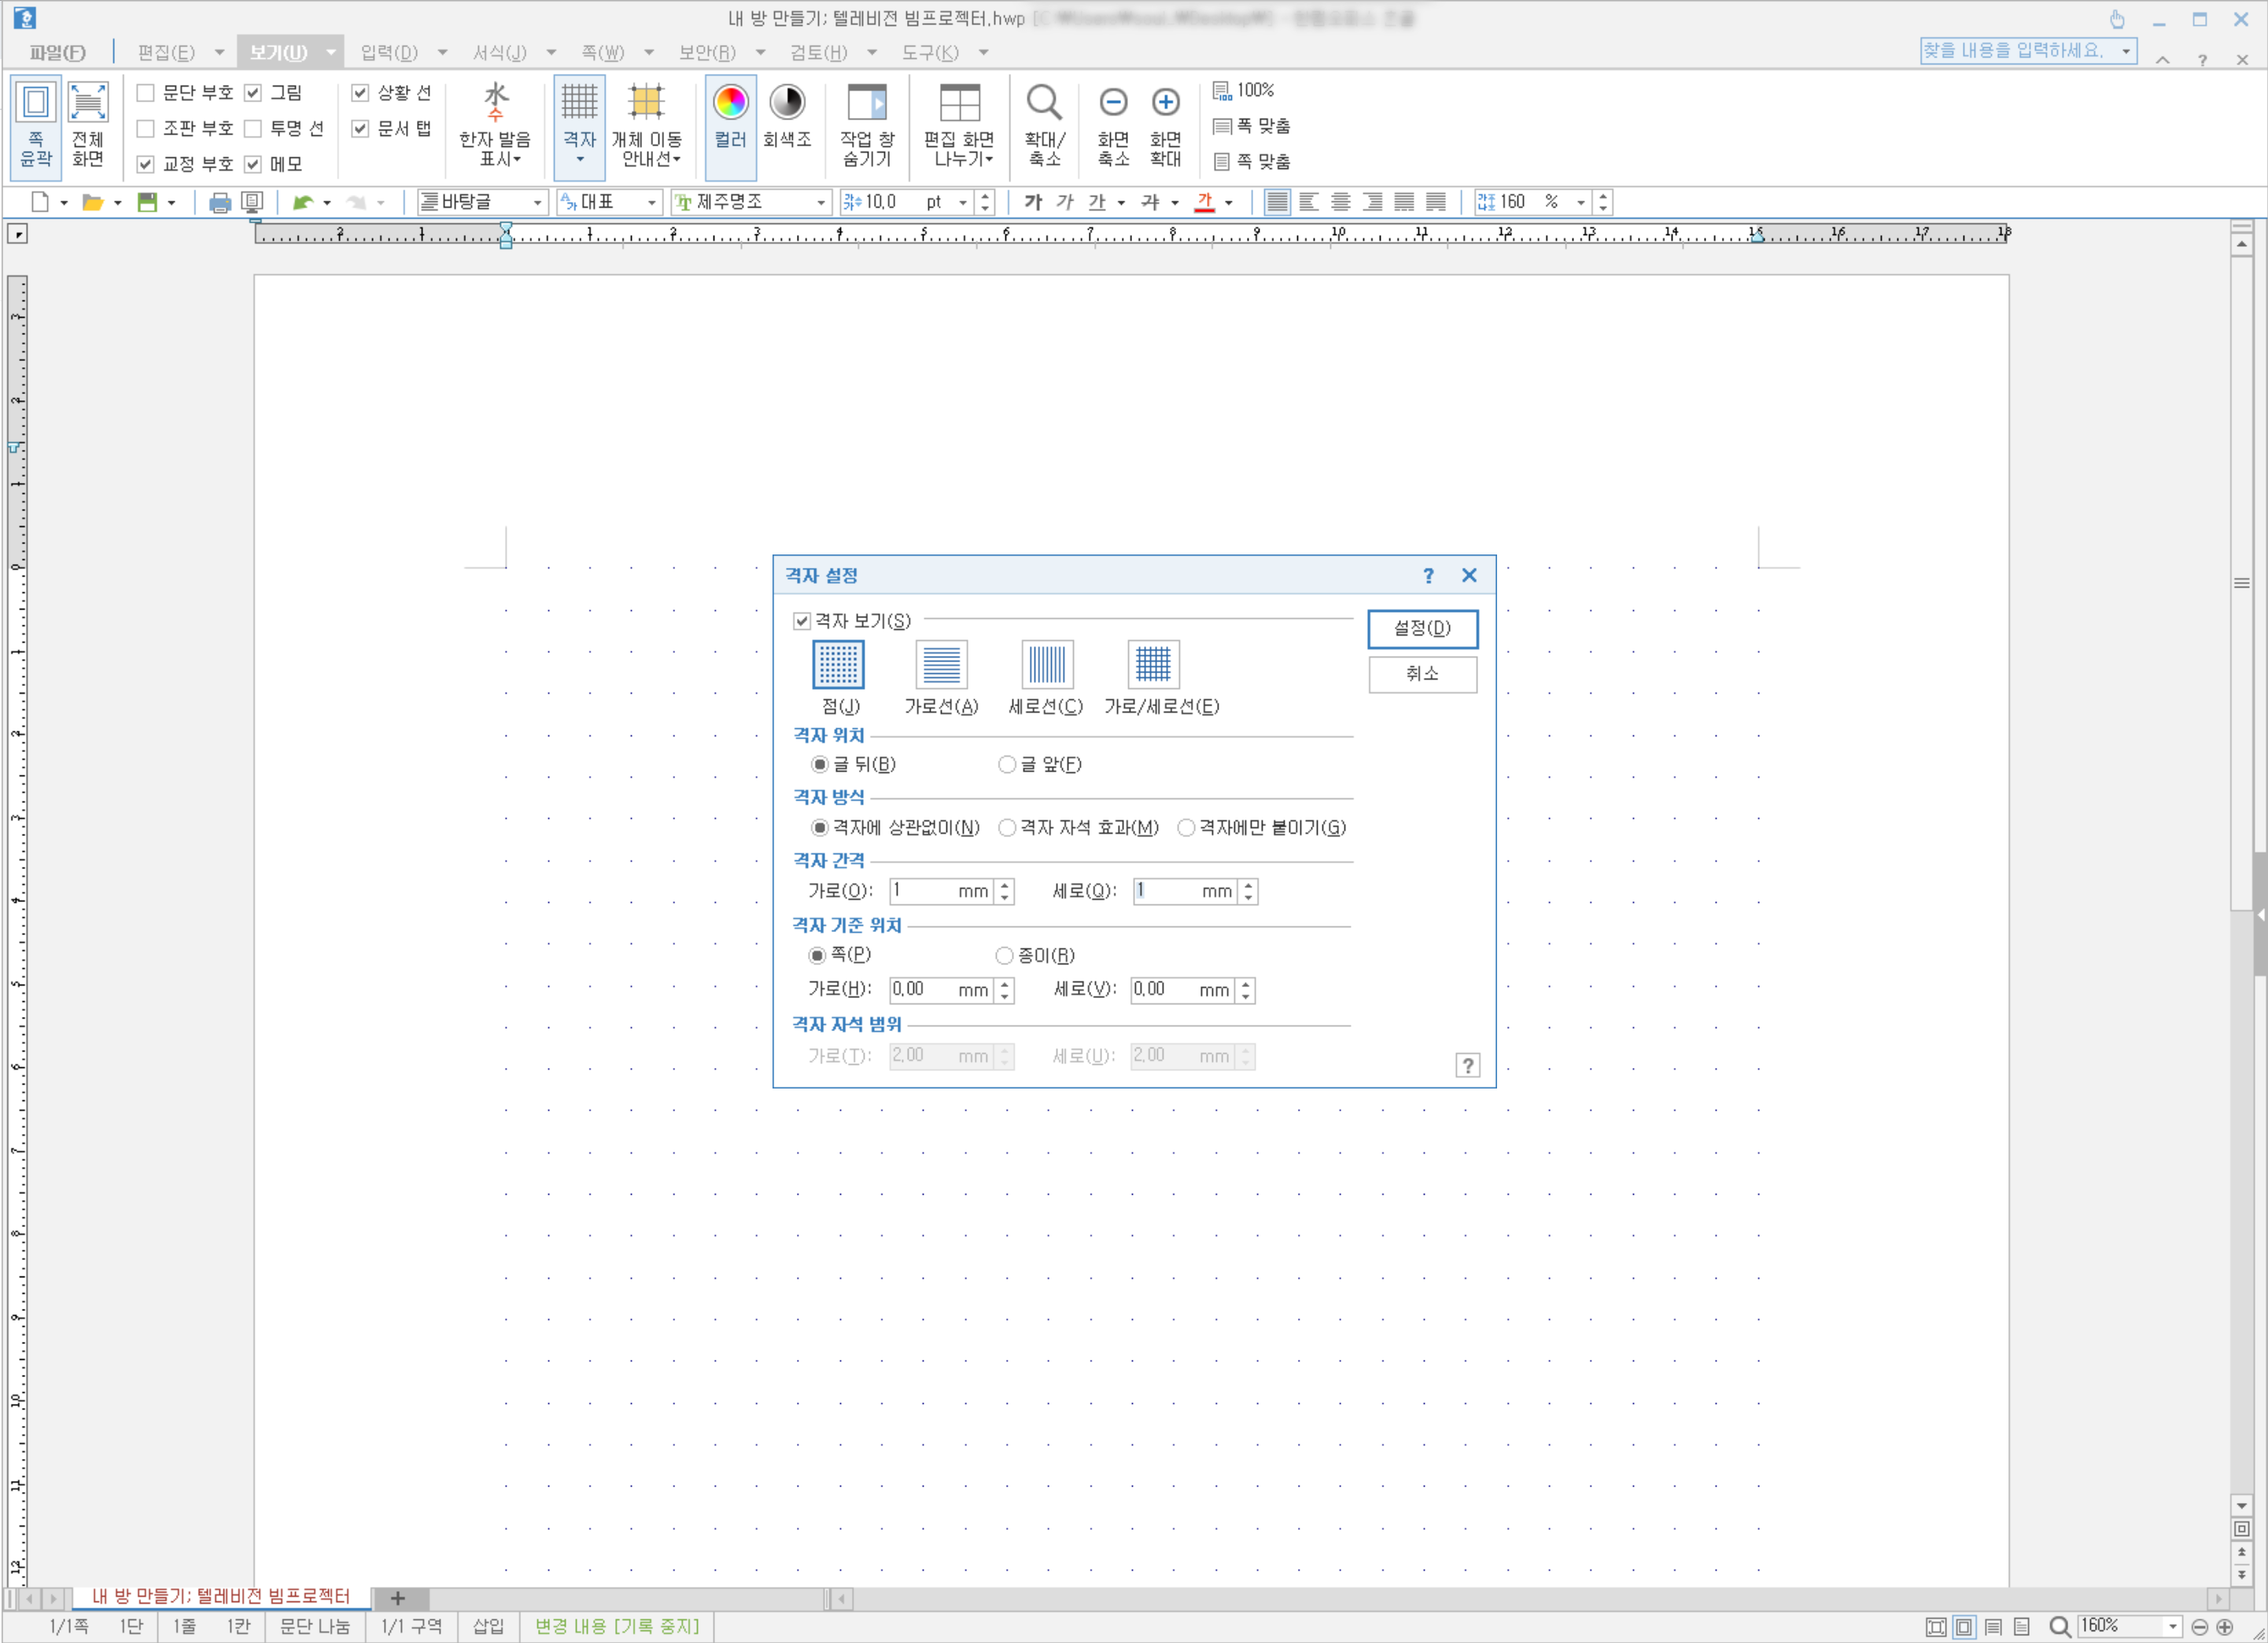Viewport: 2268px width, 1643px height.
Task: Open the 제주명조 font dropdown
Action: point(821,203)
